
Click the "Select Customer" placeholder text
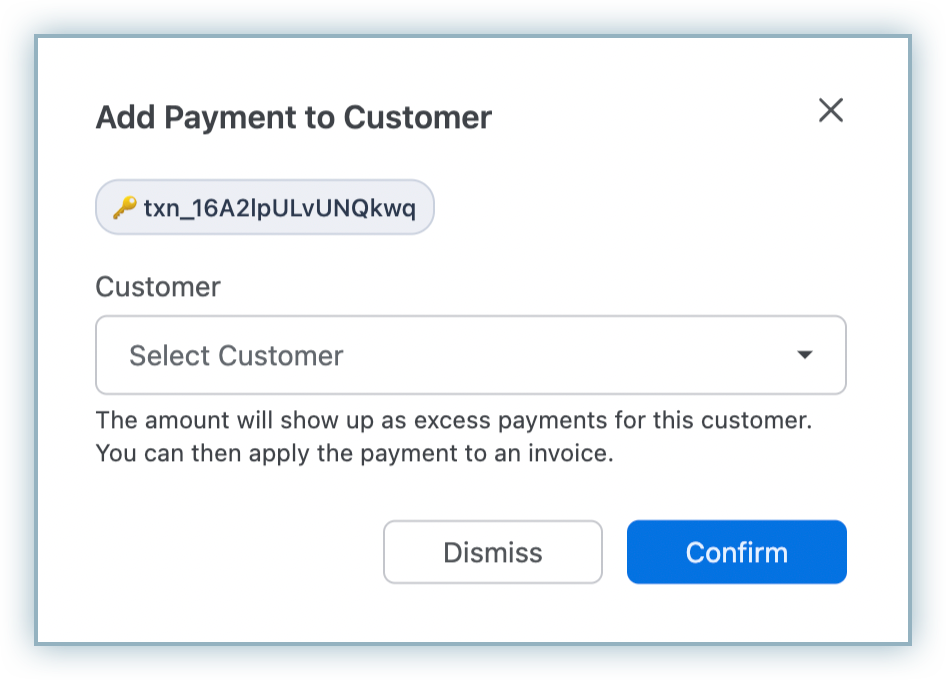pyautogui.click(x=236, y=355)
